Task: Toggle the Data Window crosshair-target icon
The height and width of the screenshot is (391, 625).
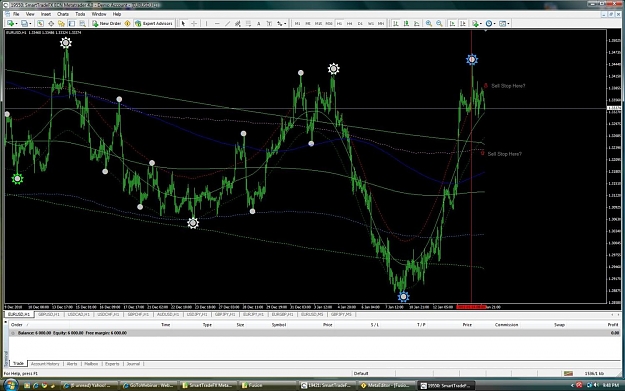Action: tap(51, 24)
